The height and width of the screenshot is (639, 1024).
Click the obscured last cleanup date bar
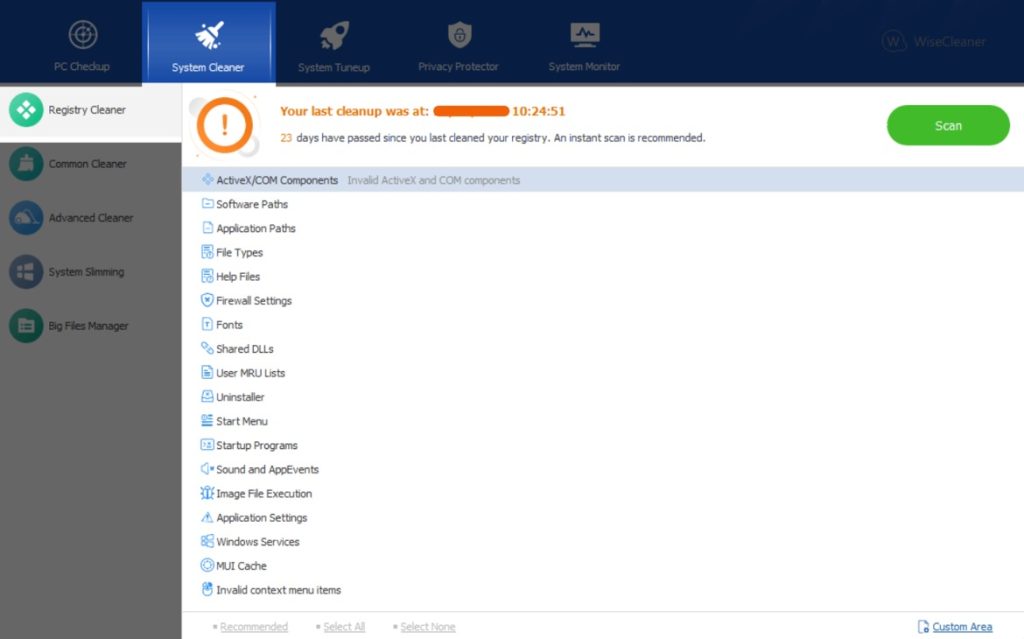[473, 111]
